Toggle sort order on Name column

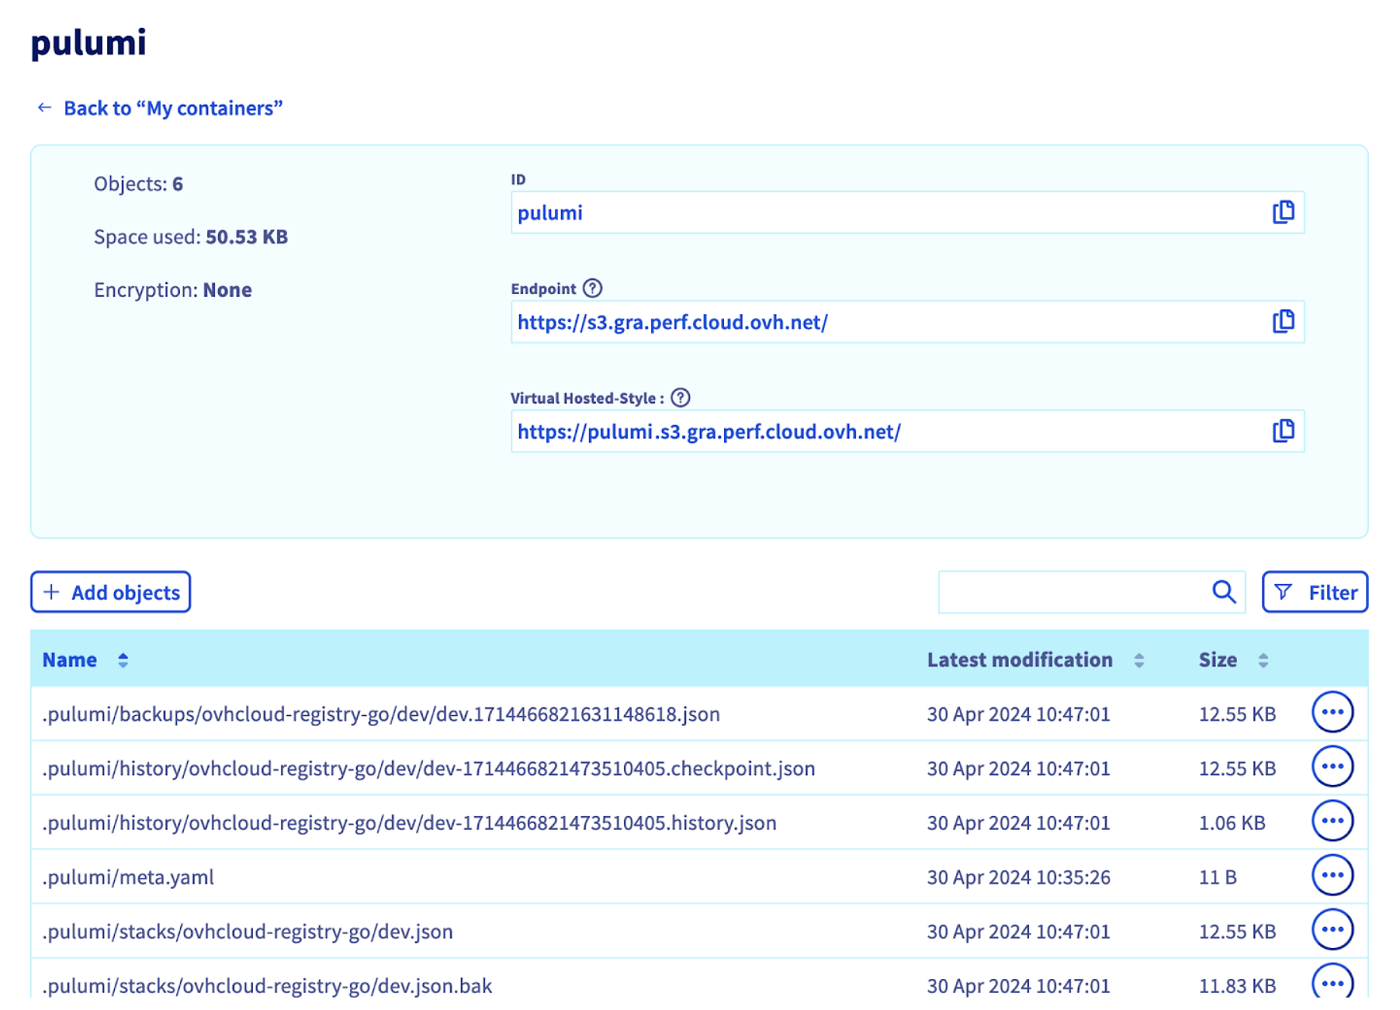coord(122,659)
